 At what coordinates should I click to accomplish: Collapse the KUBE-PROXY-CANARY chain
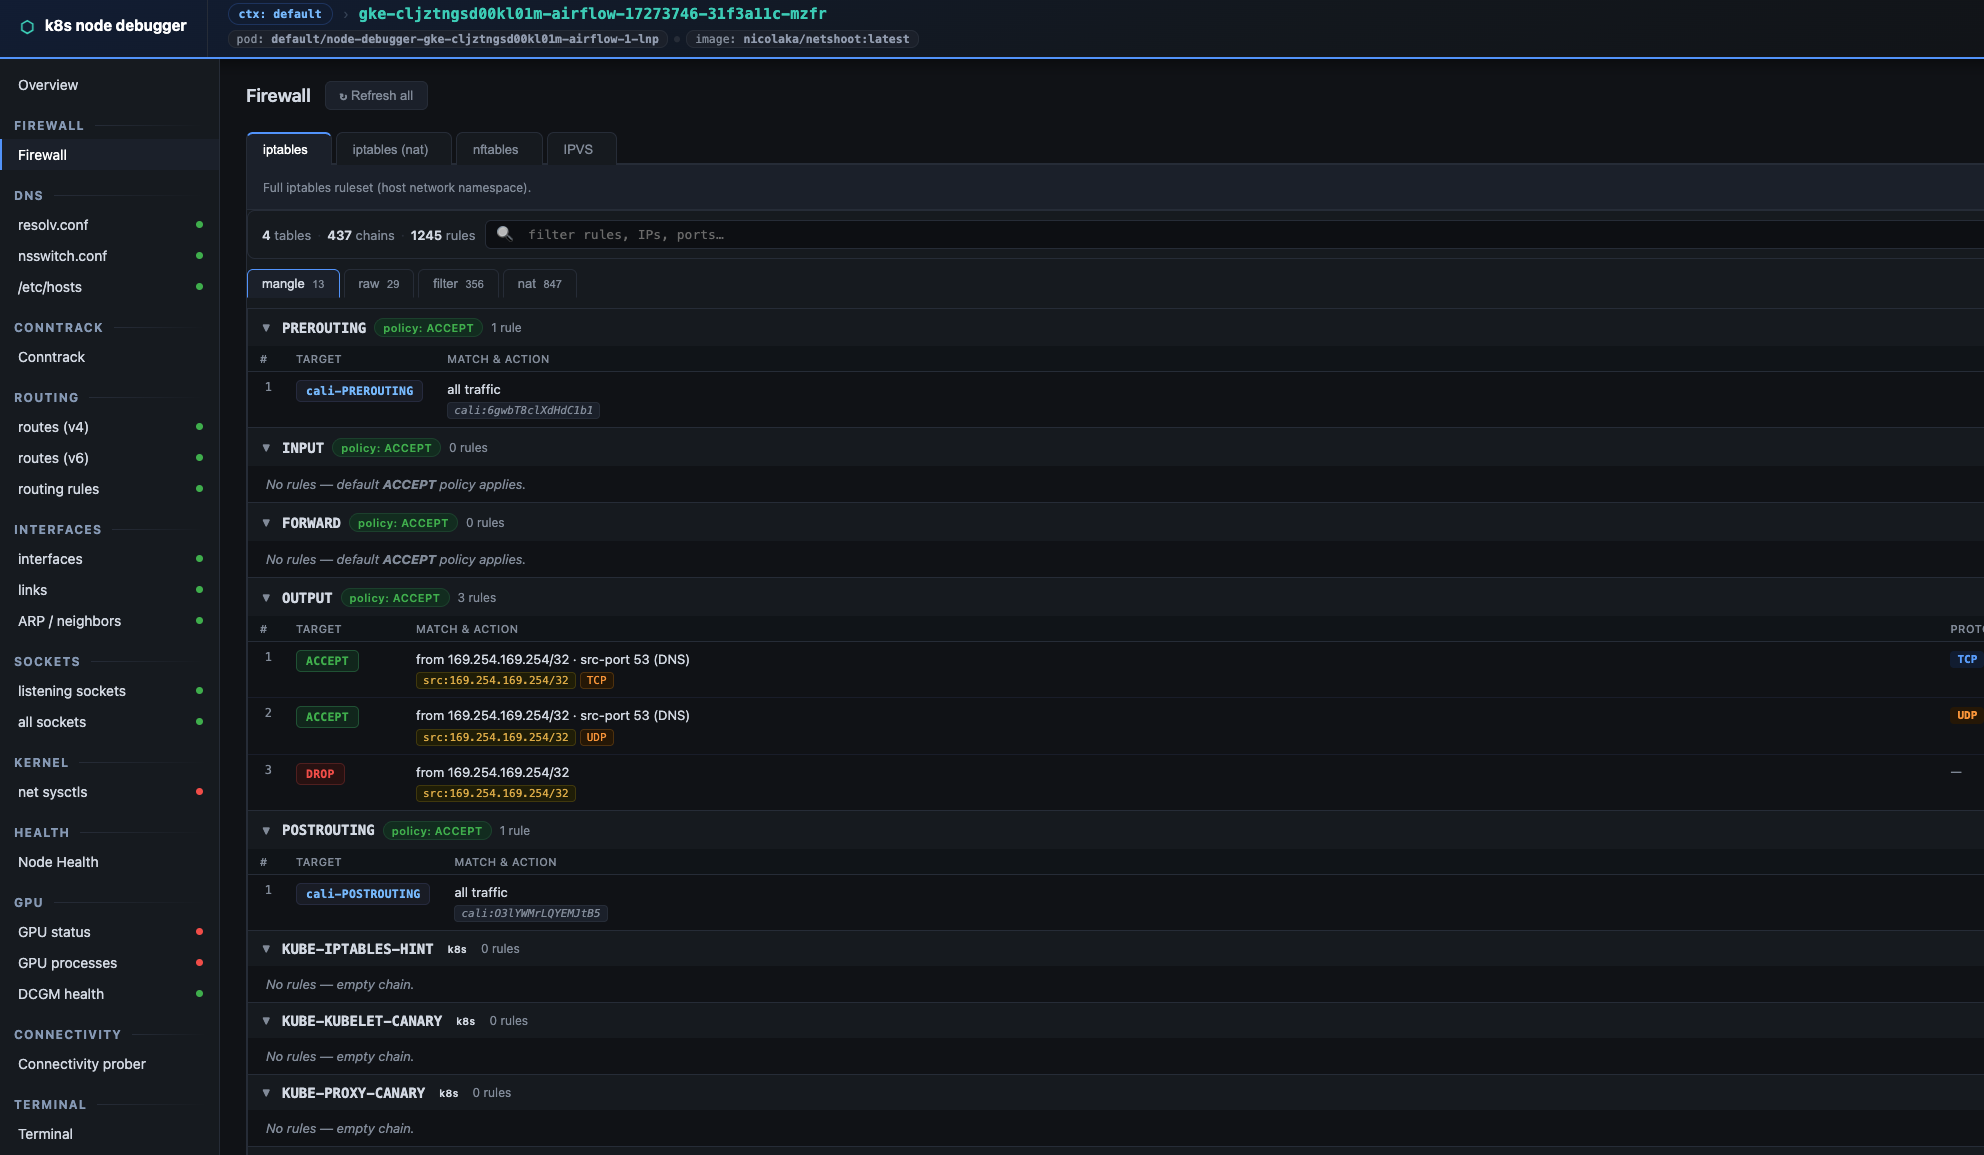click(x=266, y=1093)
